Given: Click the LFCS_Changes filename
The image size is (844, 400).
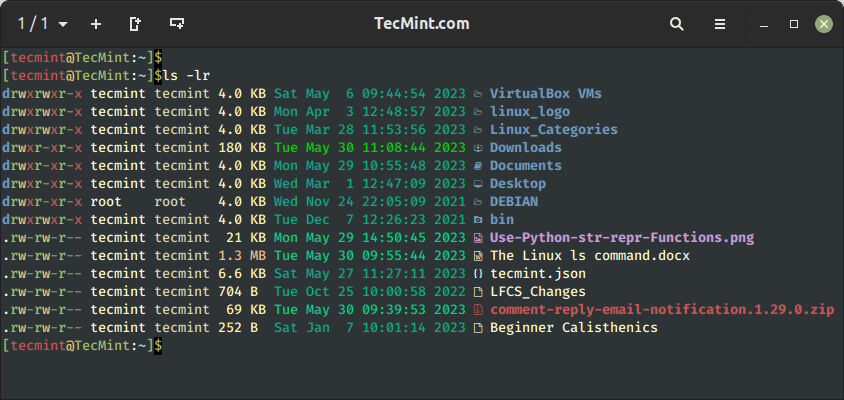Looking at the screenshot, I should pos(538,292).
